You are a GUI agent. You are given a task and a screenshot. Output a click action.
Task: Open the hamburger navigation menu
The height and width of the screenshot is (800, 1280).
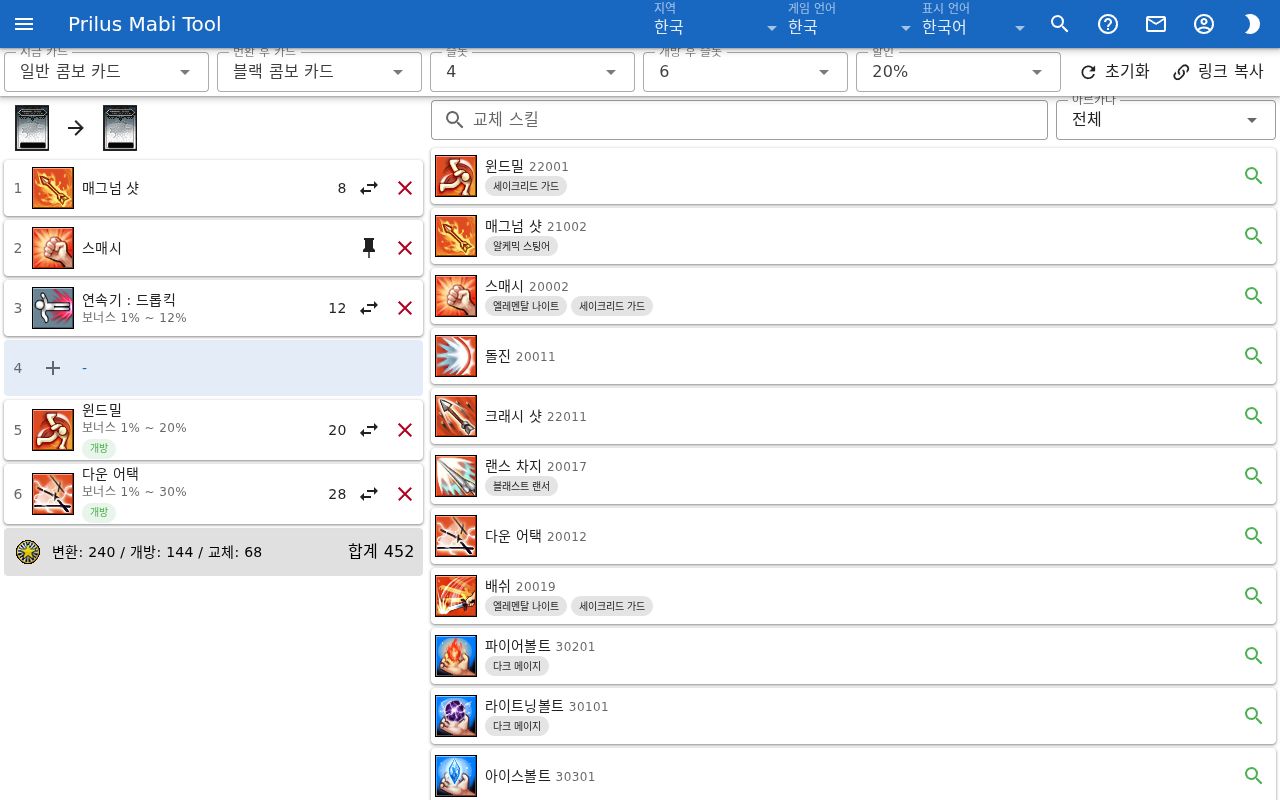(24, 24)
